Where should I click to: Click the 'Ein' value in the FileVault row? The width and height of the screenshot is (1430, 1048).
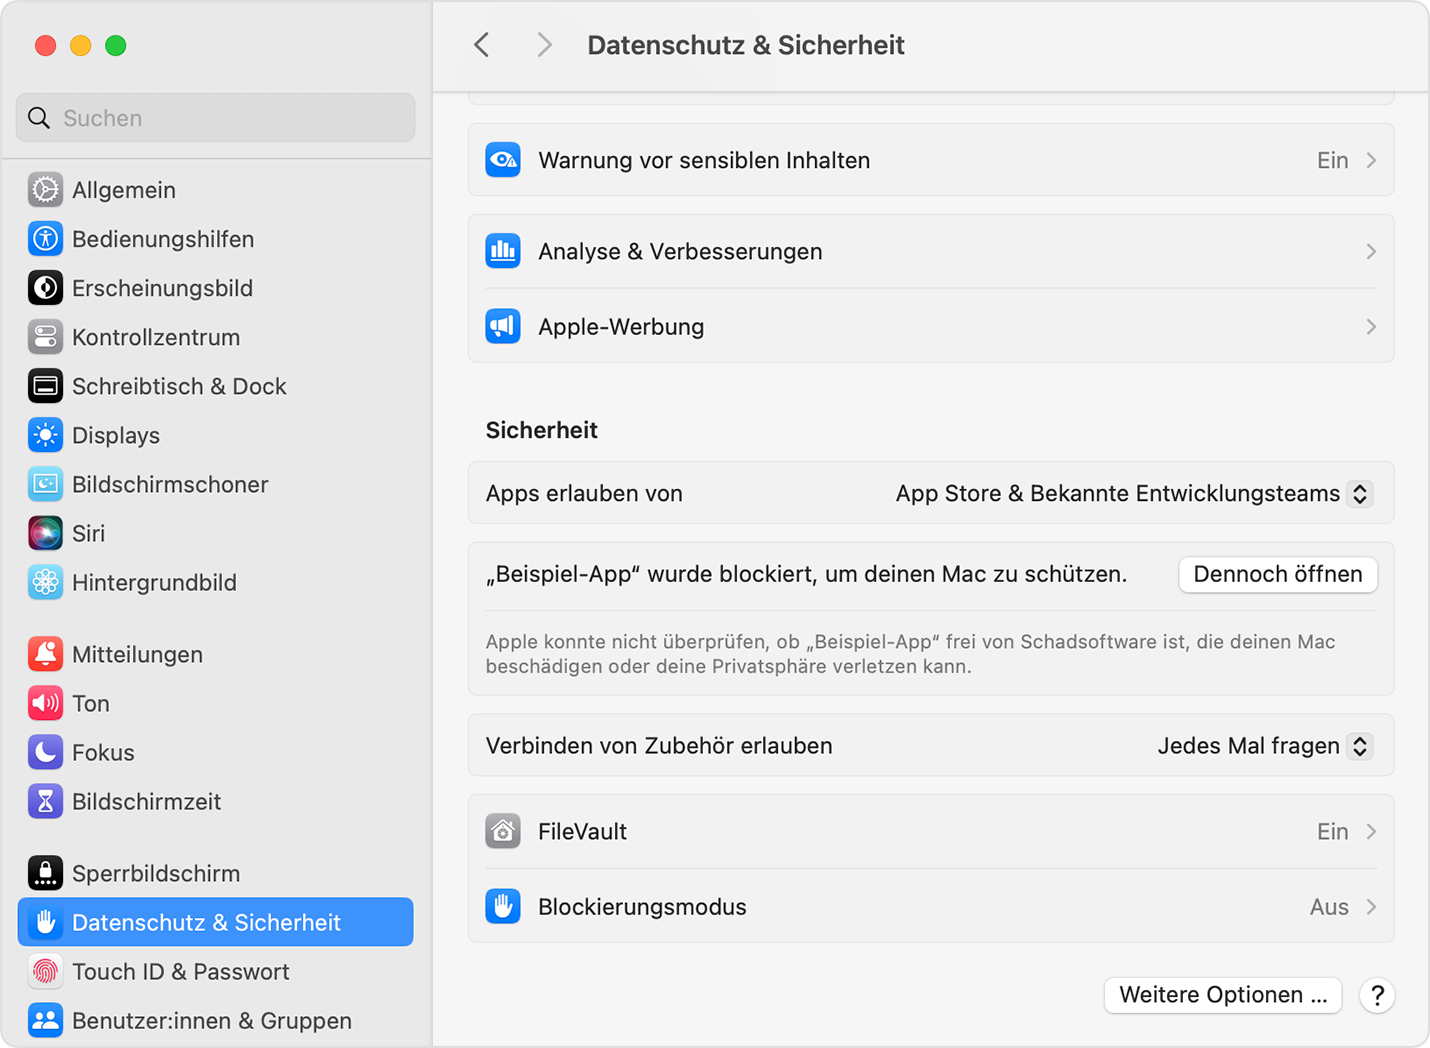coord(1332,832)
